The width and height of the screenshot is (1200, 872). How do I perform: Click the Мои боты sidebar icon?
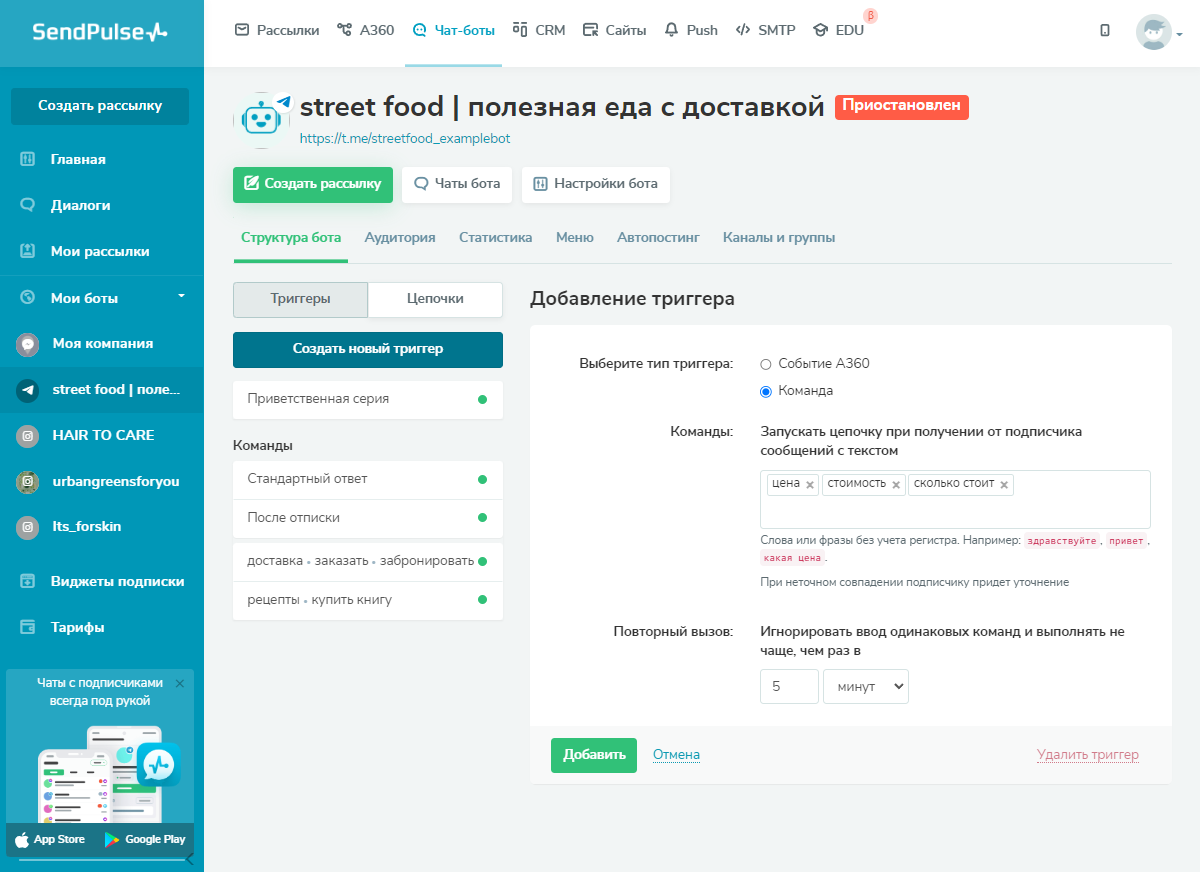(28, 298)
